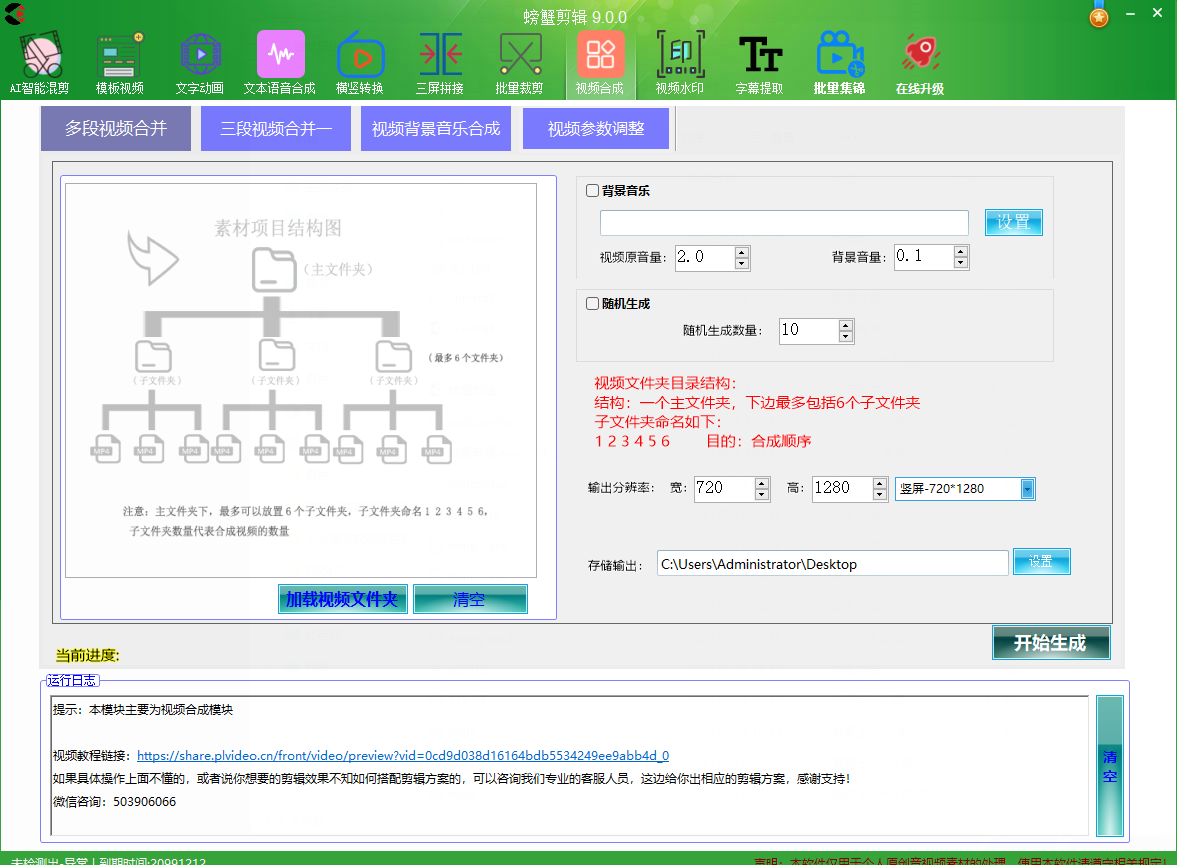Toggle the 随机生成 checkbox
This screenshot has width=1177, height=865.
click(593, 304)
